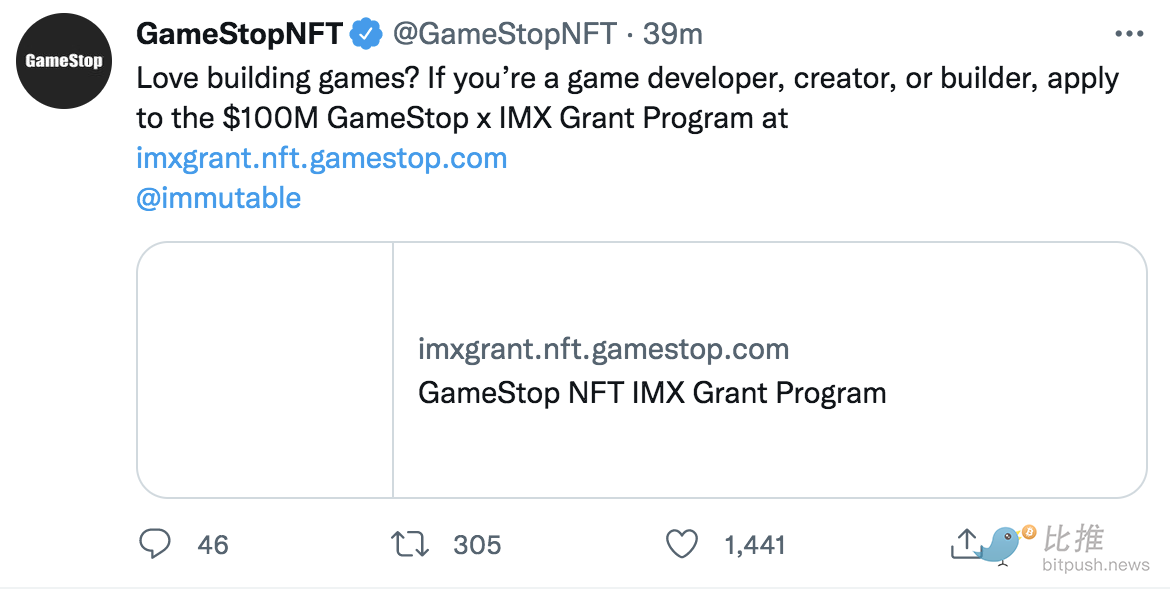Click the blue verified badge
The image size is (1170, 592).
click(x=366, y=34)
